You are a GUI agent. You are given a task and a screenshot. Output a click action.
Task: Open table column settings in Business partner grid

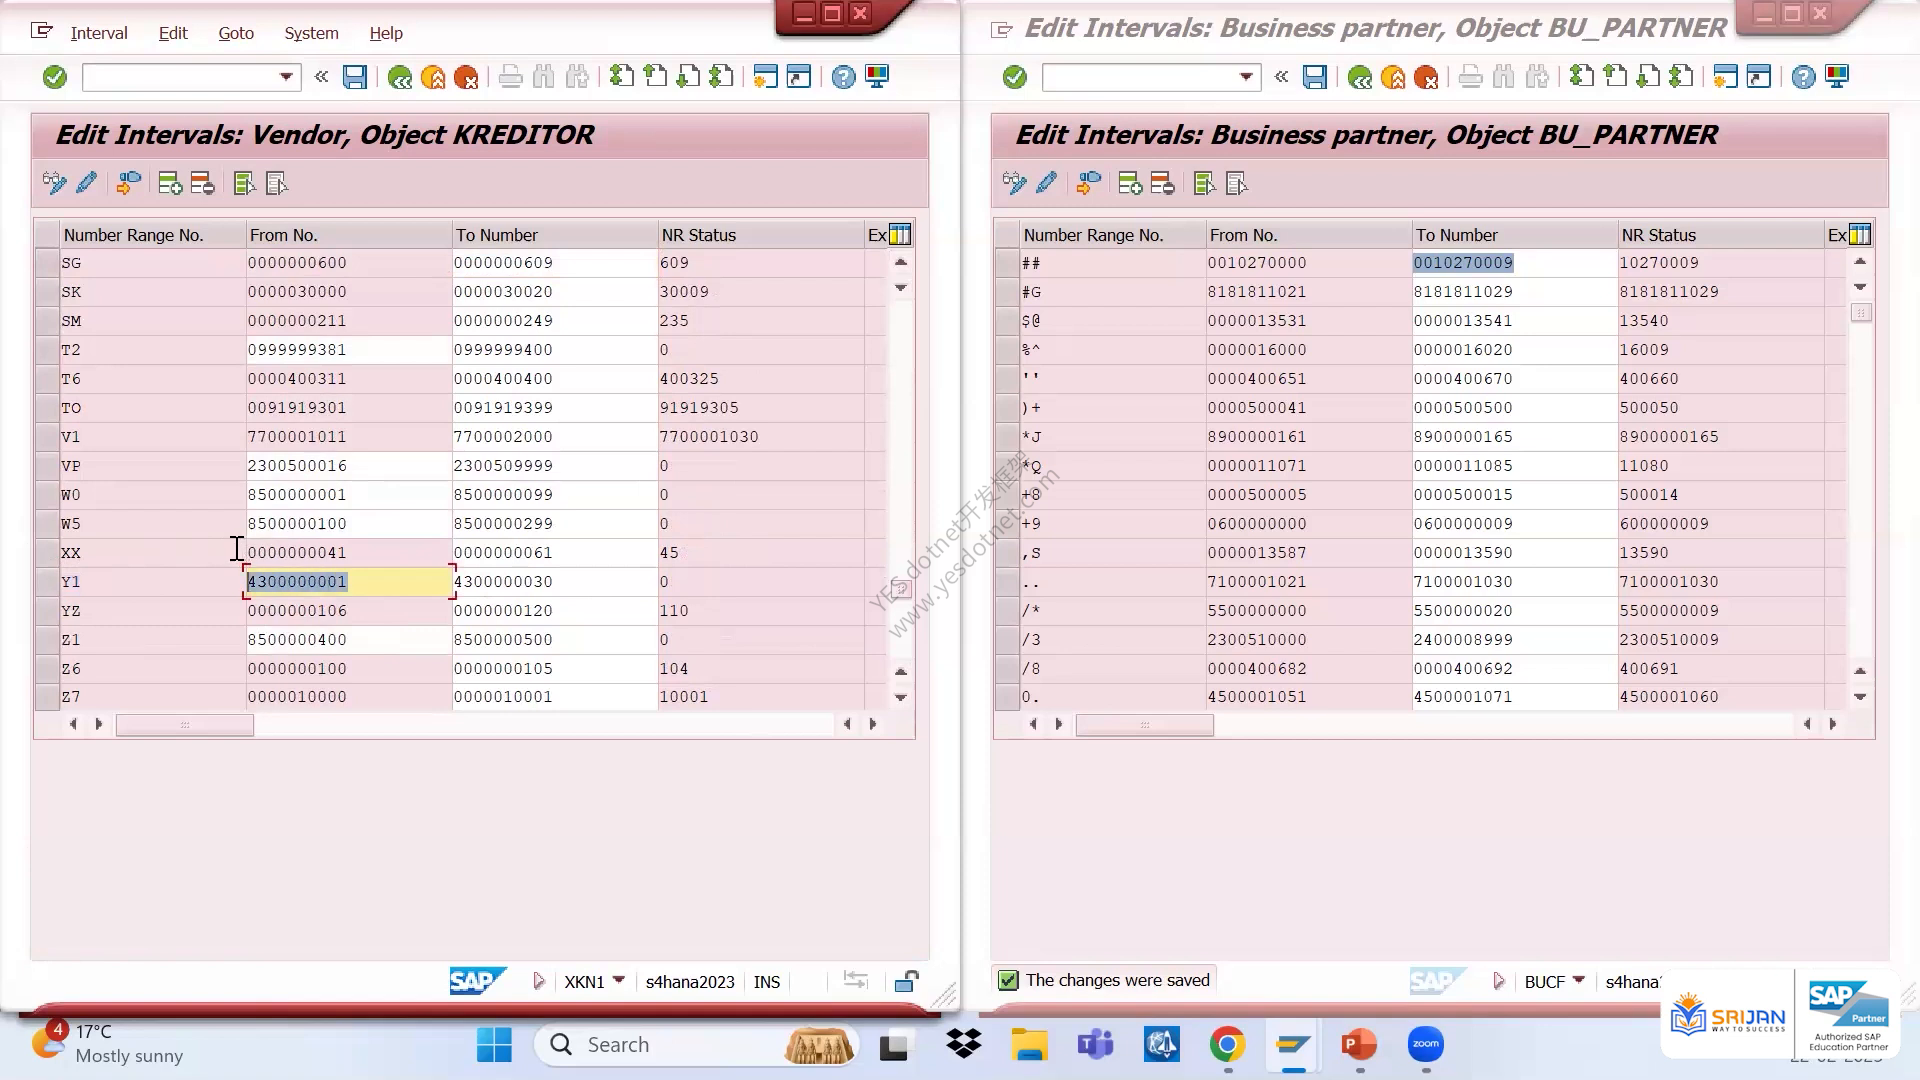(x=1860, y=235)
